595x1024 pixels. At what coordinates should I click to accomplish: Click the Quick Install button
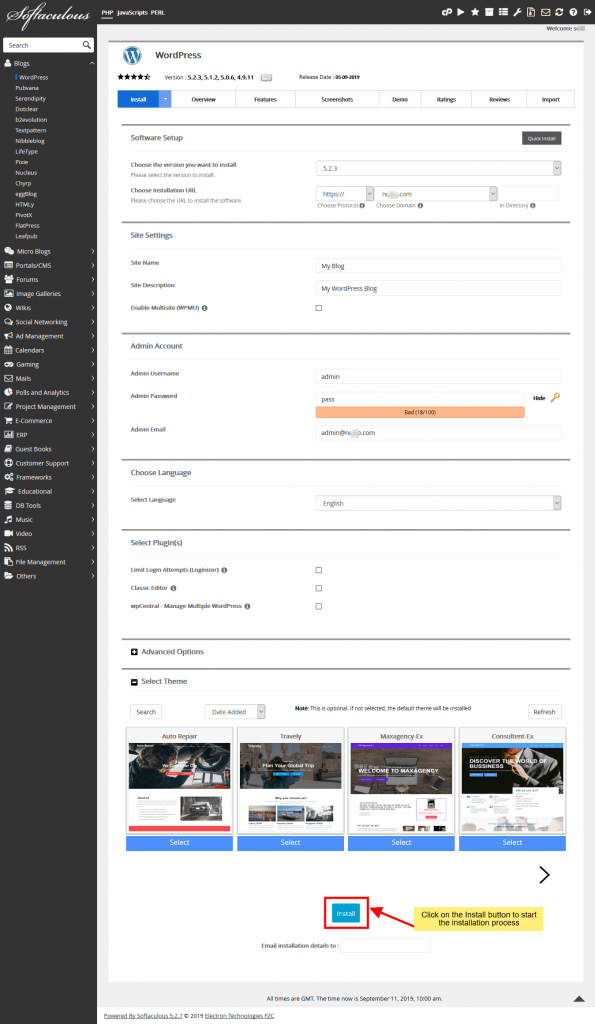541,138
